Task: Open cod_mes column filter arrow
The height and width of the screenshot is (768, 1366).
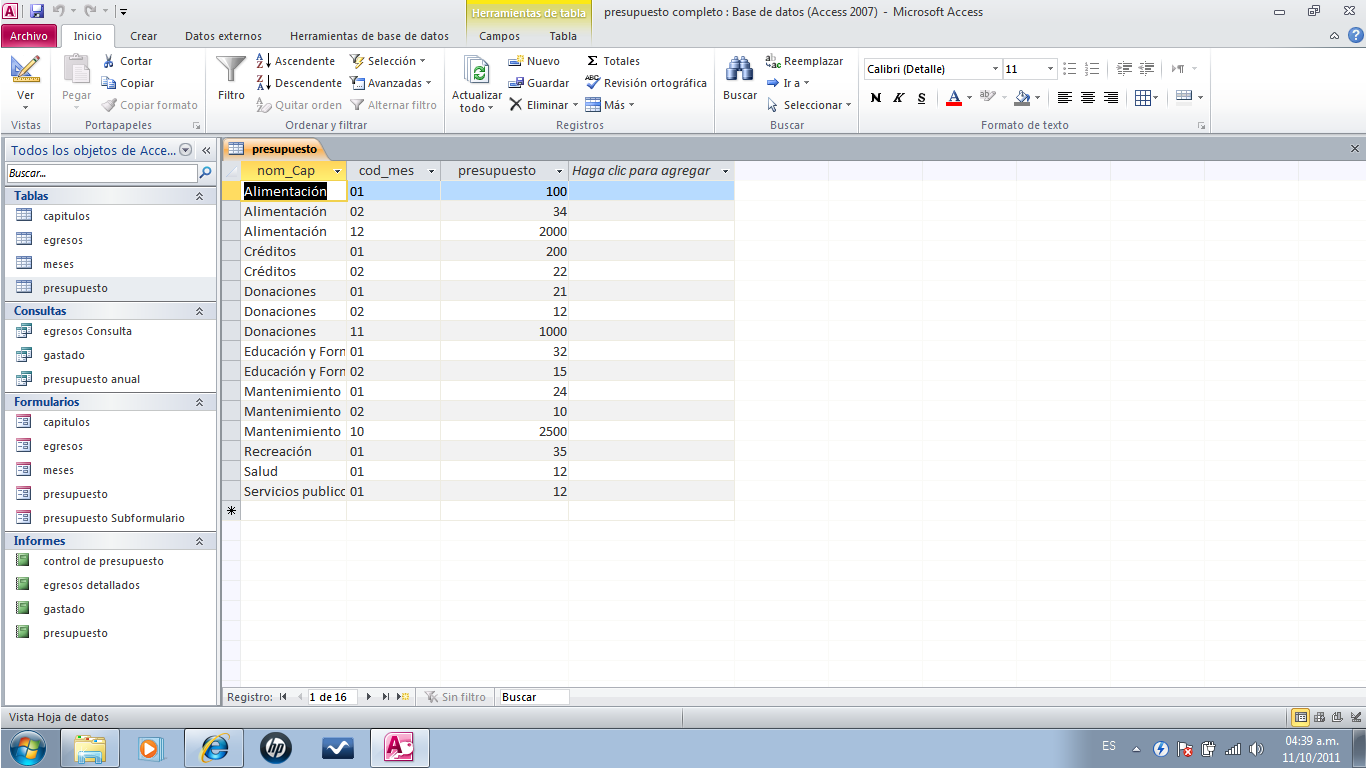Action: [x=431, y=171]
